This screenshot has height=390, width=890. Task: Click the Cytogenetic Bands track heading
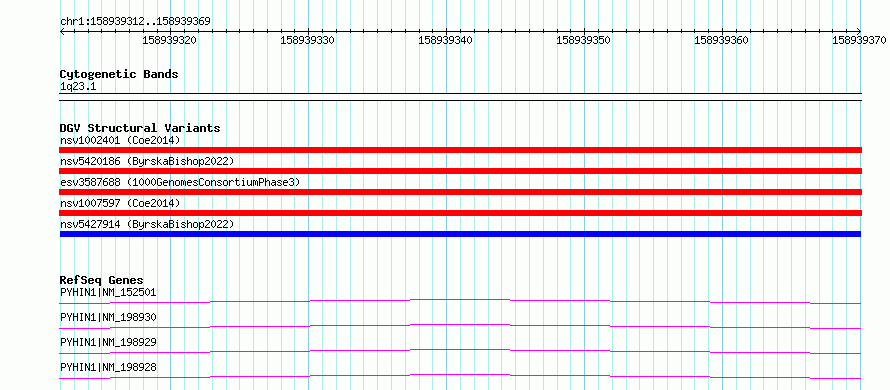tap(119, 74)
